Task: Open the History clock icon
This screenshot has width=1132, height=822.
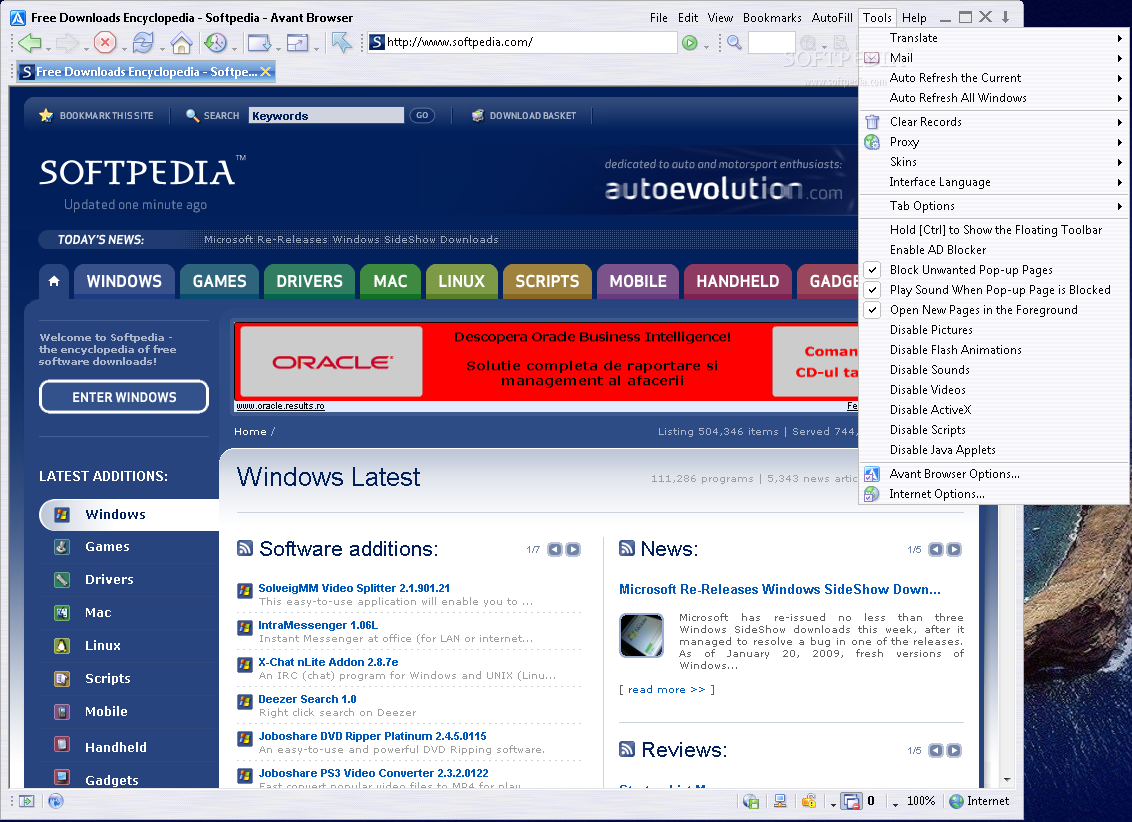Action: click(215, 43)
